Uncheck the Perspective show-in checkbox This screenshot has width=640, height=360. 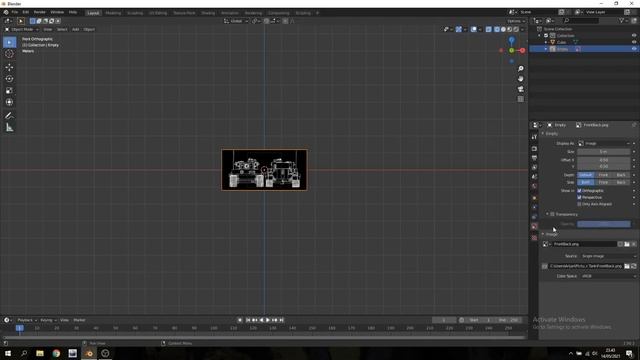pos(579,197)
